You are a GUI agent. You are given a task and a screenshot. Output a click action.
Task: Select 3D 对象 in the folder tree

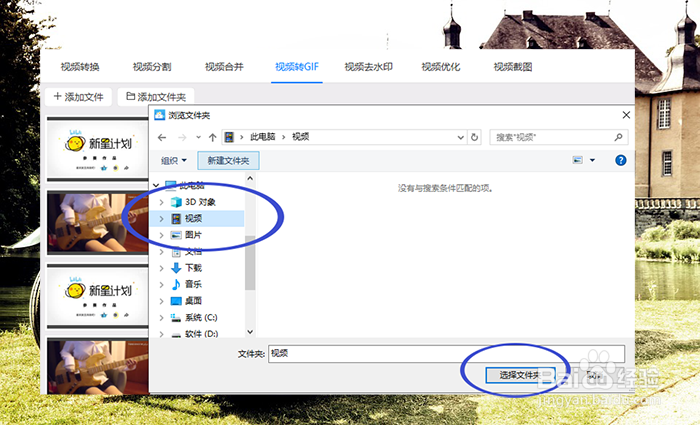(200, 202)
